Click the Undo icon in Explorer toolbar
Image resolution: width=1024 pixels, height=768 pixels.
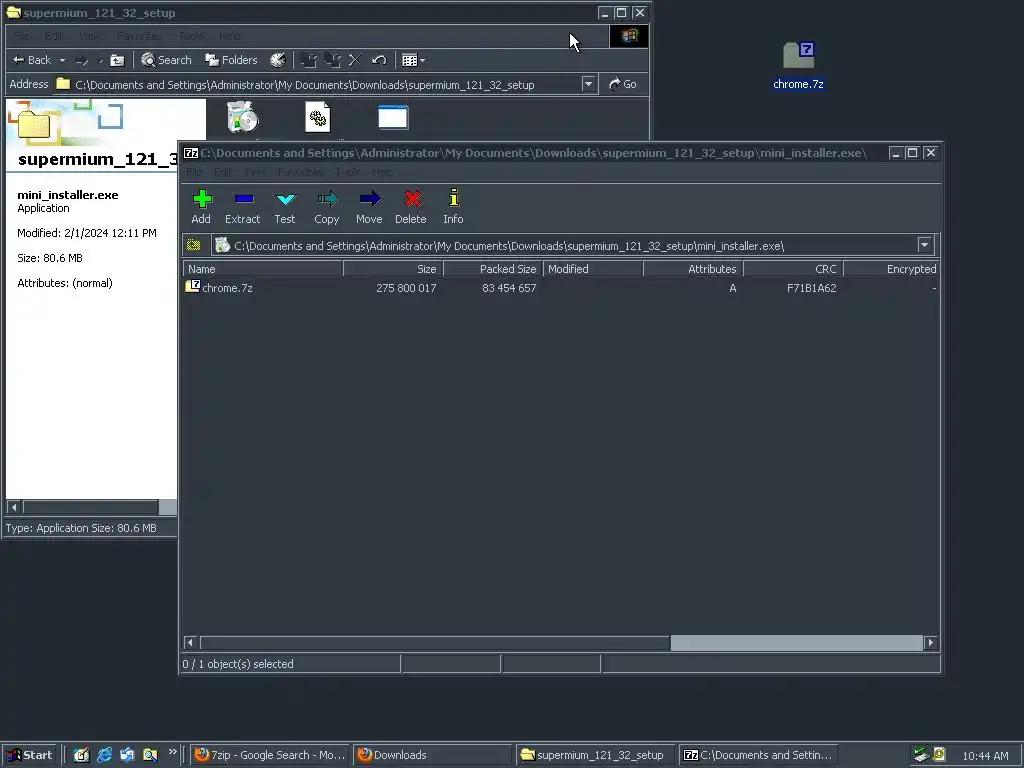pyautogui.click(x=379, y=60)
